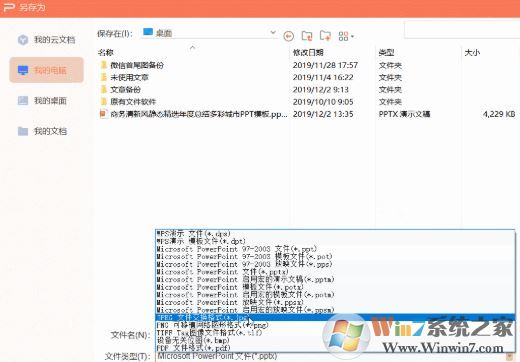Click date 2019/12/2 13:35
520x362 pixels.
tap(323, 114)
